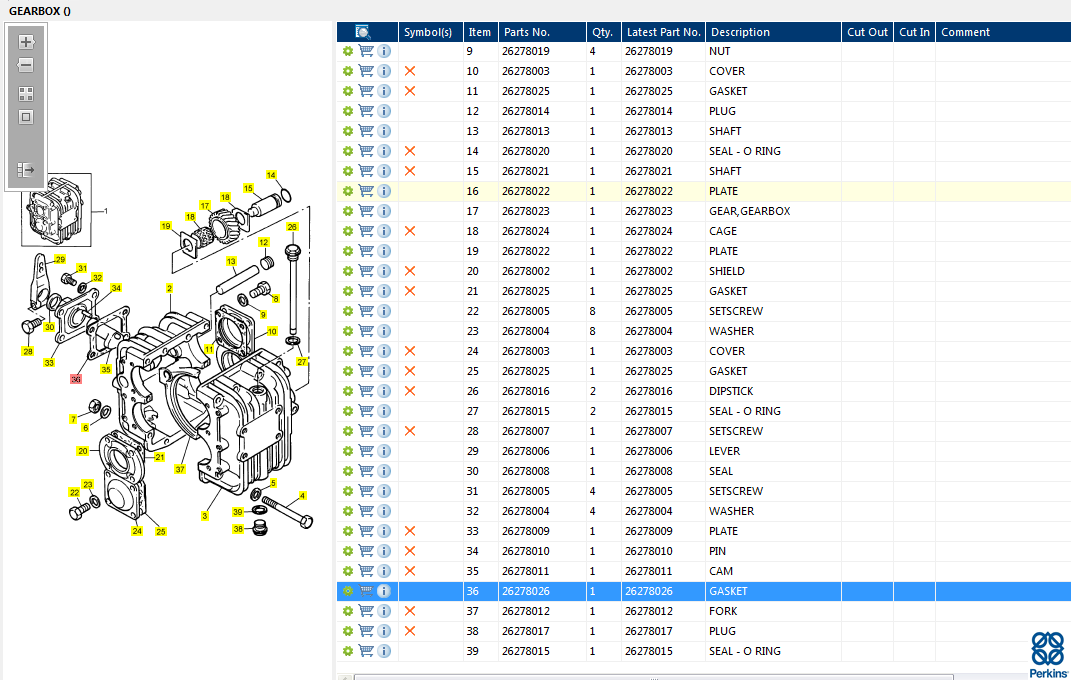
Task: Open info for selected GASKET item 36
Action: pos(384,591)
